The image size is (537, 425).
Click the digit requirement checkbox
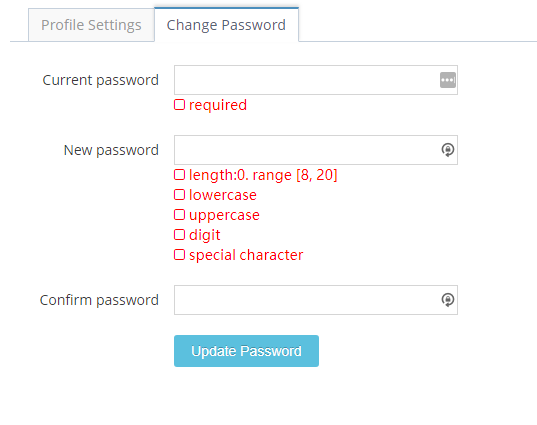point(179,235)
